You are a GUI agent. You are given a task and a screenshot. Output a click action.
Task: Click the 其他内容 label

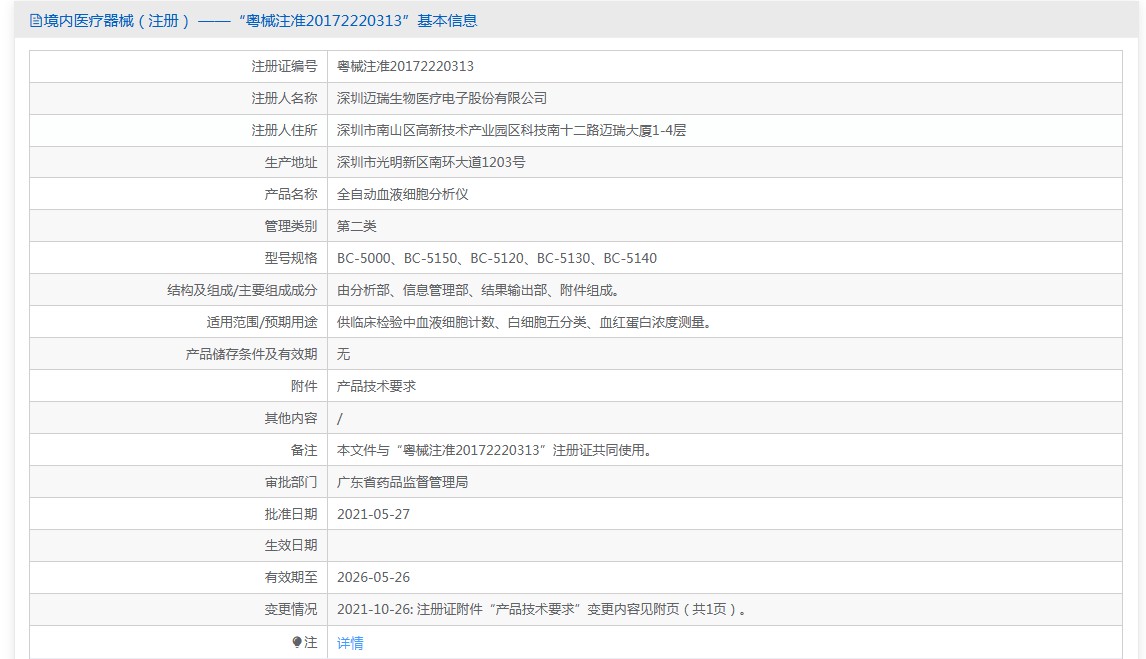click(291, 419)
